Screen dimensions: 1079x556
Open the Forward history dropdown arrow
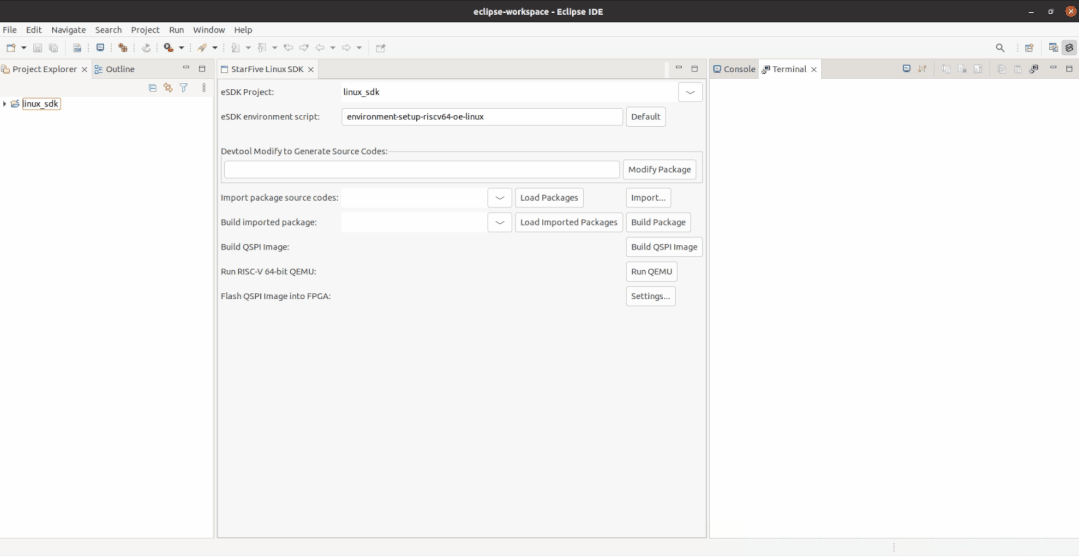(359, 48)
